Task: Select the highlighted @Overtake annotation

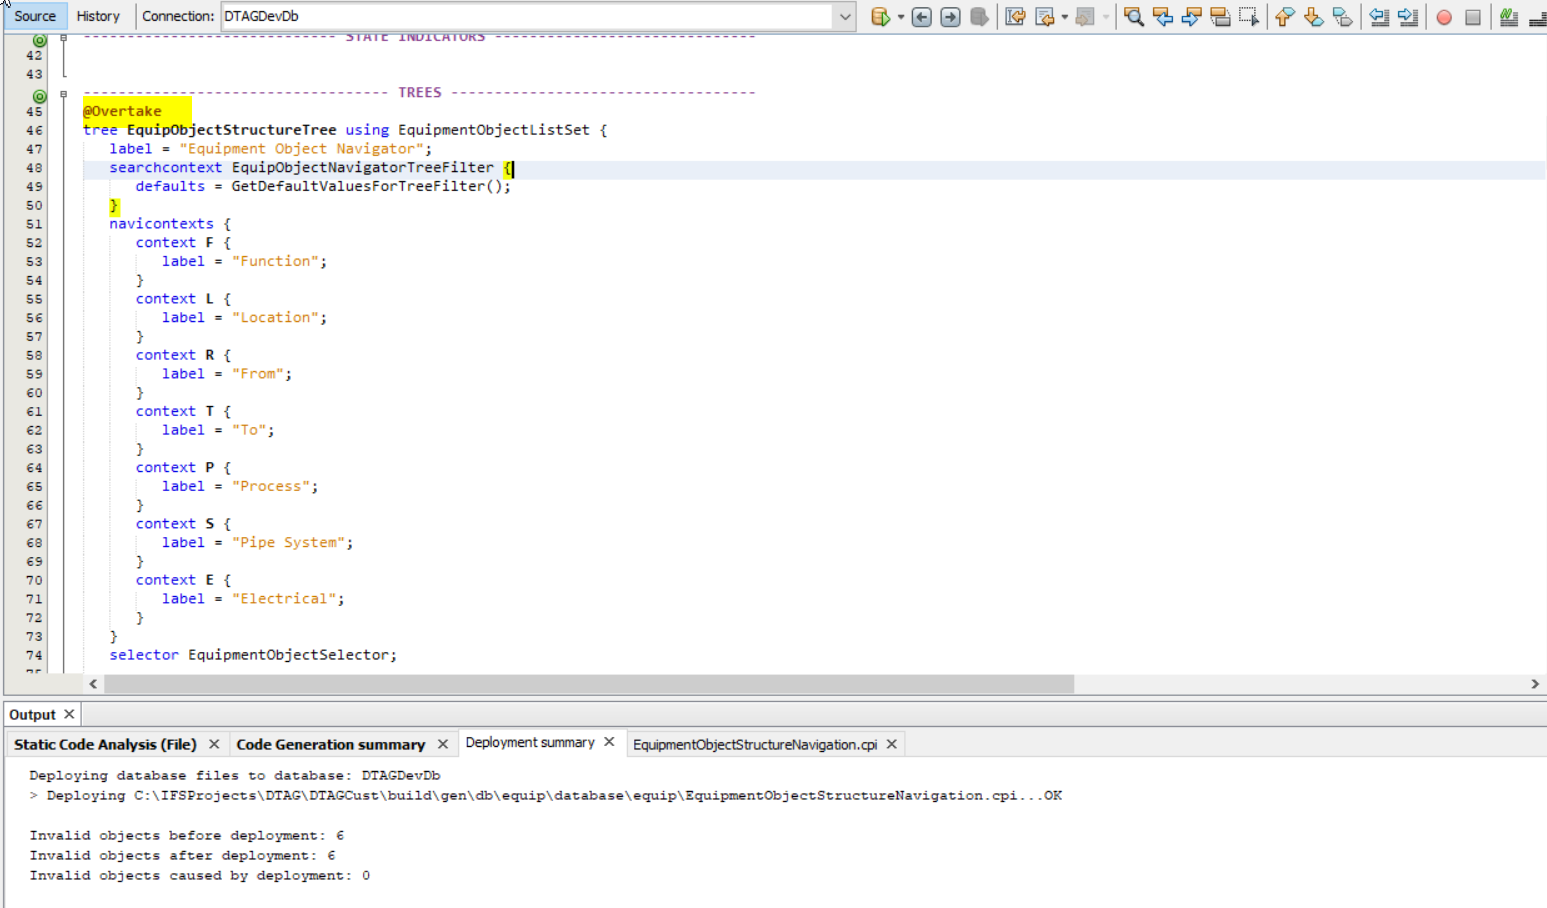Action: (x=123, y=111)
